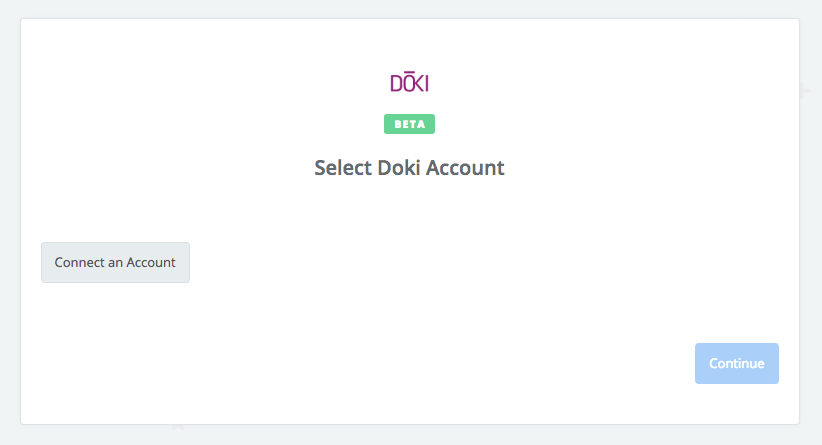The width and height of the screenshot is (822, 445).
Task: Click the green BETA badge
Action: (409, 124)
